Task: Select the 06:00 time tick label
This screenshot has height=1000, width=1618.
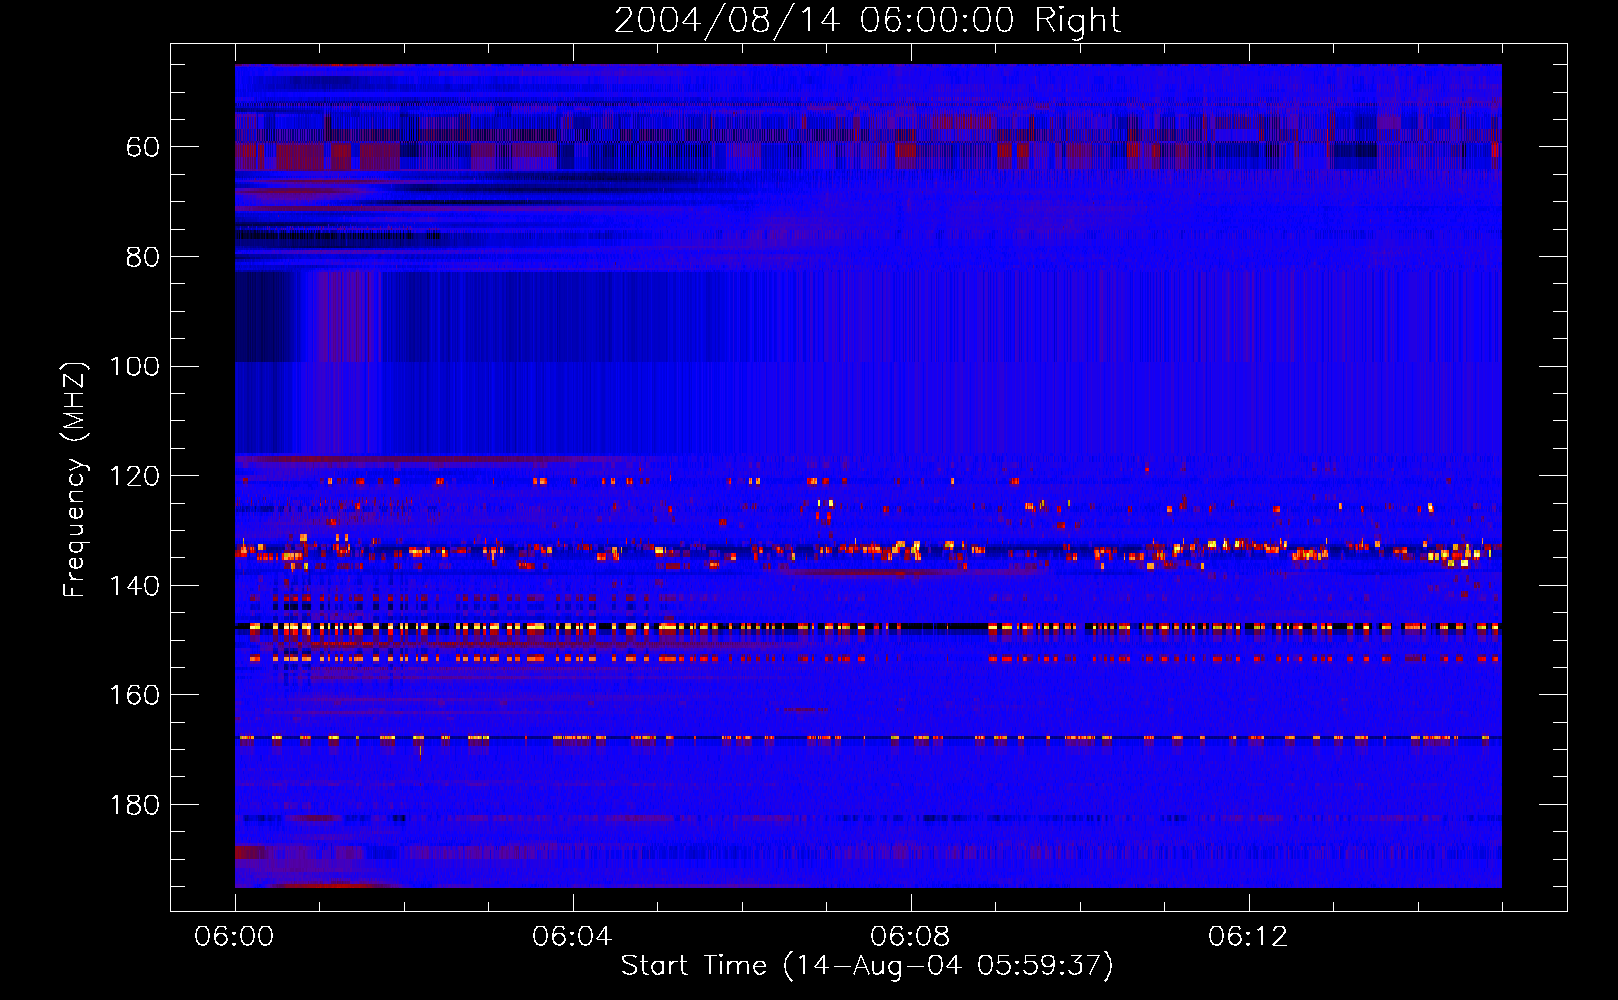Action: 235,937
